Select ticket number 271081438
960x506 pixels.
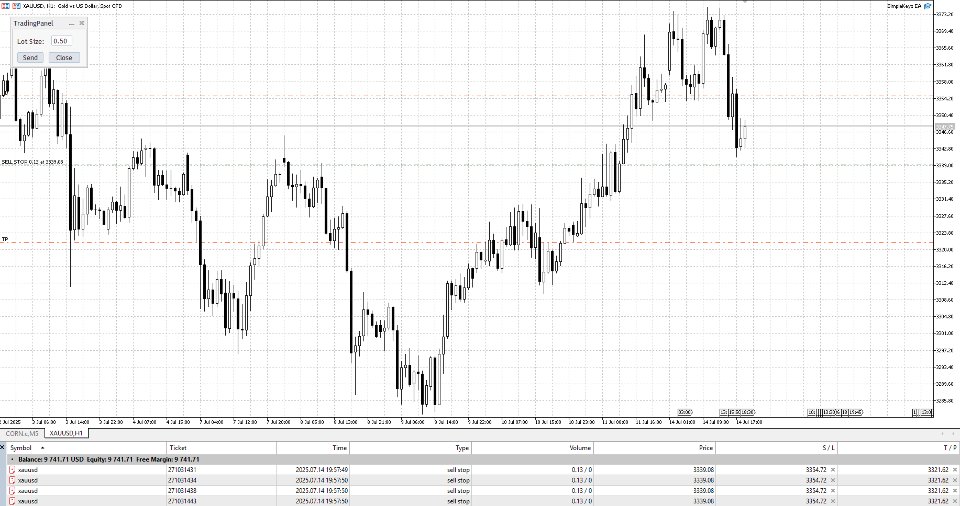pos(182,491)
